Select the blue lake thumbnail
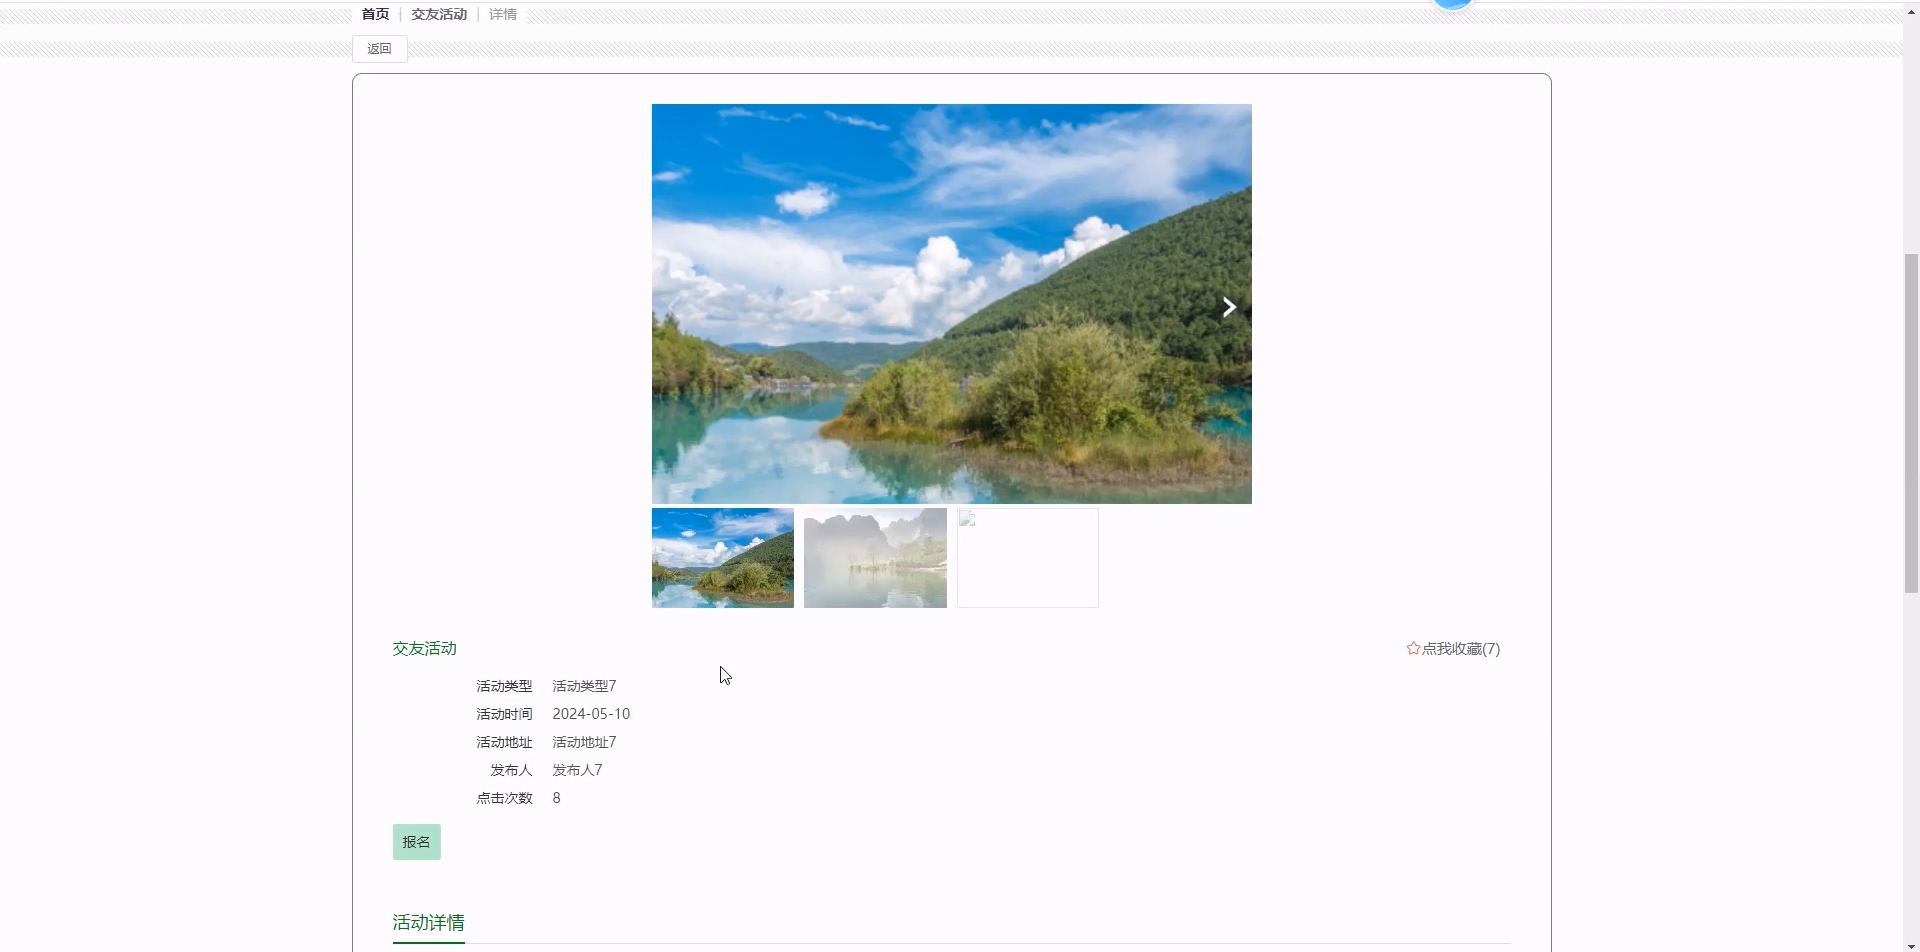The image size is (1920, 952). (723, 558)
